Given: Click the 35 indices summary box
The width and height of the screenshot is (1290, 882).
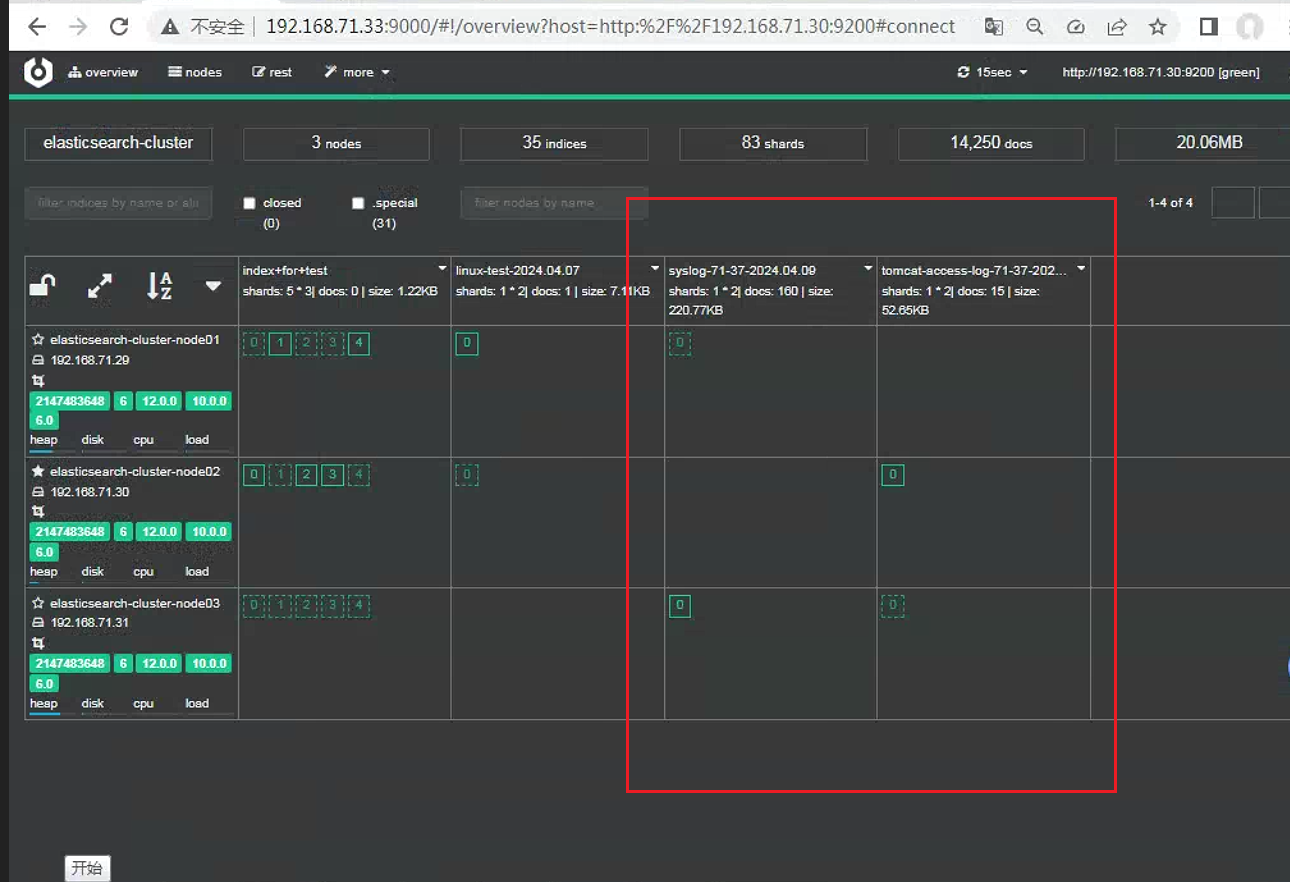Looking at the screenshot, I should 554,143.
